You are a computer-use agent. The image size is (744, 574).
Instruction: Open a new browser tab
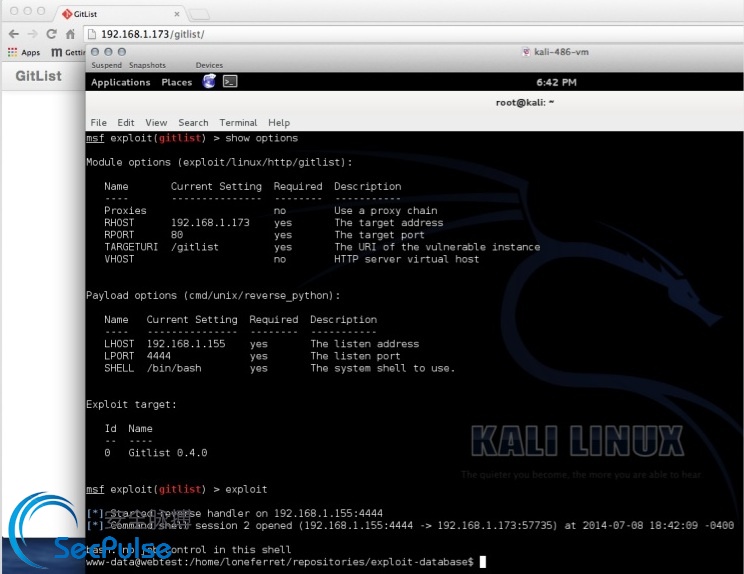point(199,15)
